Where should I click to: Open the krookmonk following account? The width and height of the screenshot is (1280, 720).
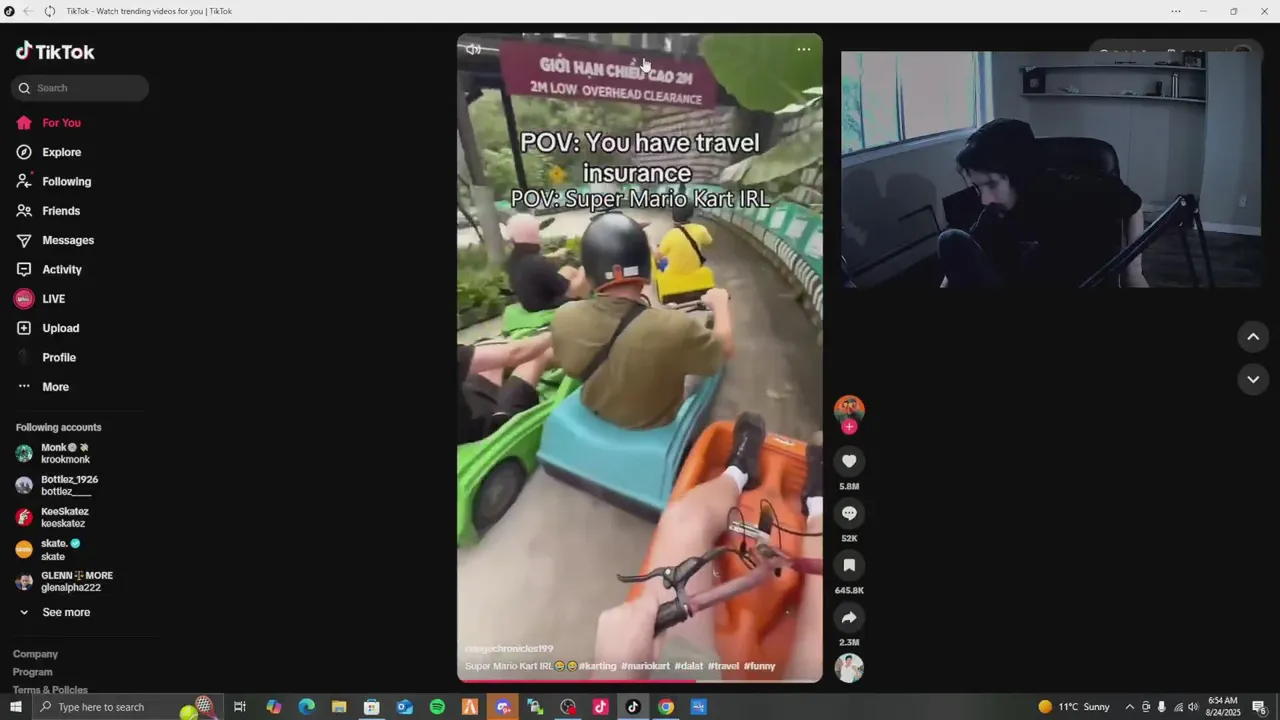[54, 453]
